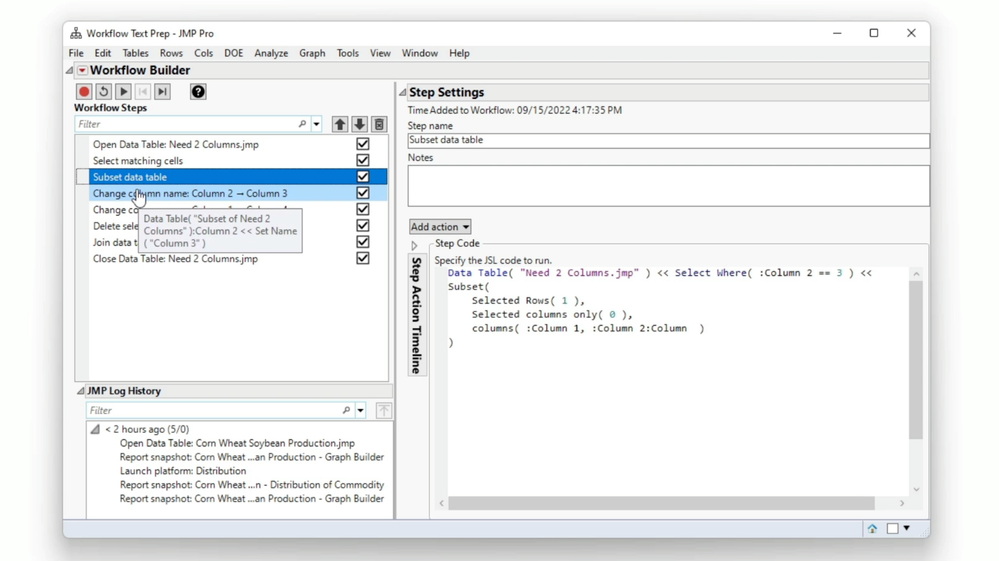The image size is (999, 561).
Task: Click the Reset workflow icon
Action: pos(104,92)
